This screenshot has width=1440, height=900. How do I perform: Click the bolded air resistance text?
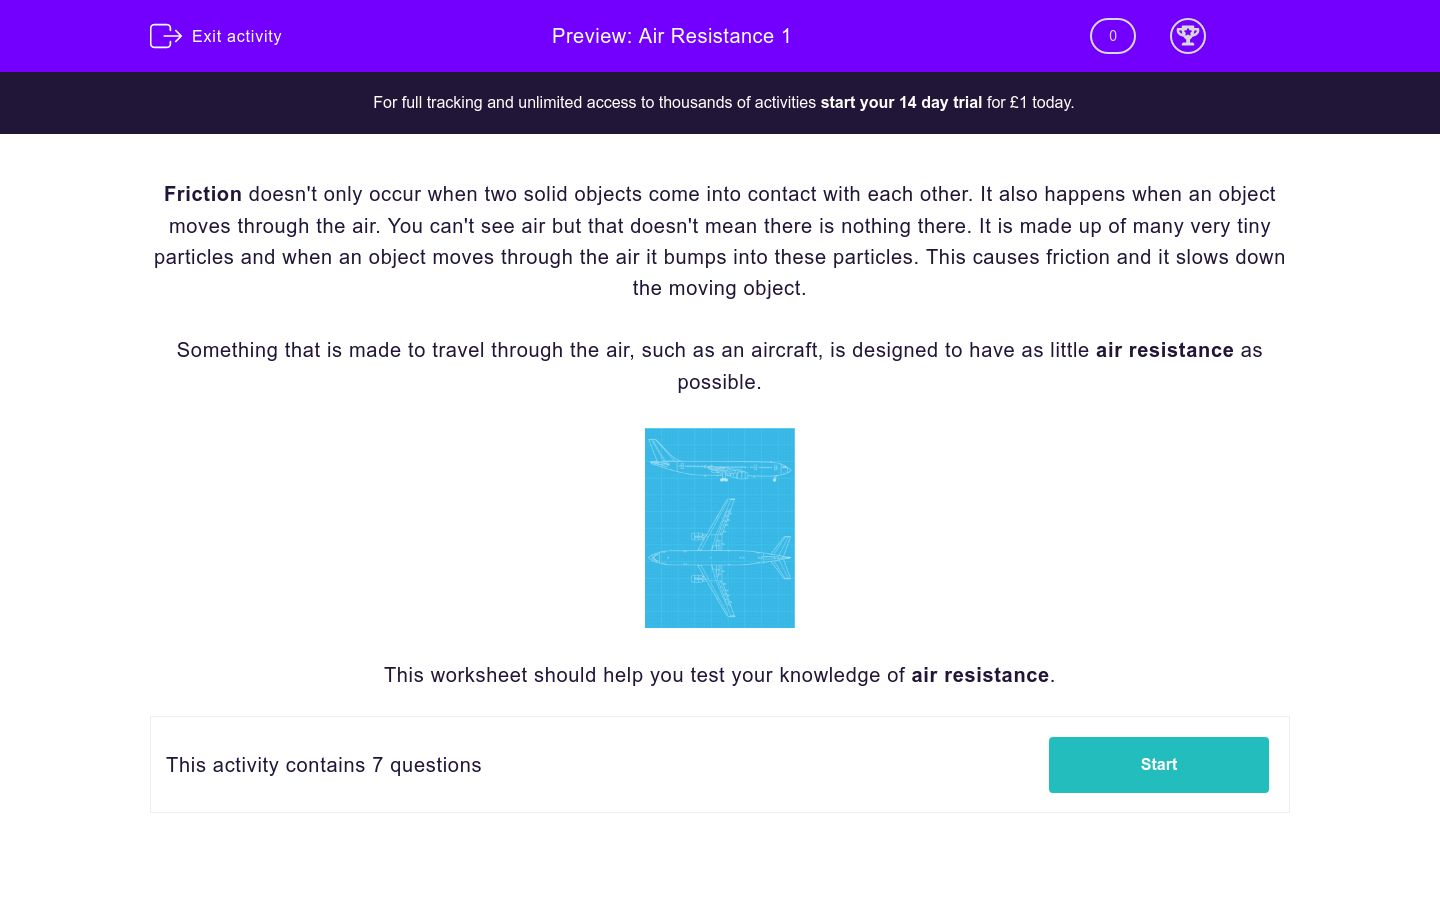pos(1165,350)
